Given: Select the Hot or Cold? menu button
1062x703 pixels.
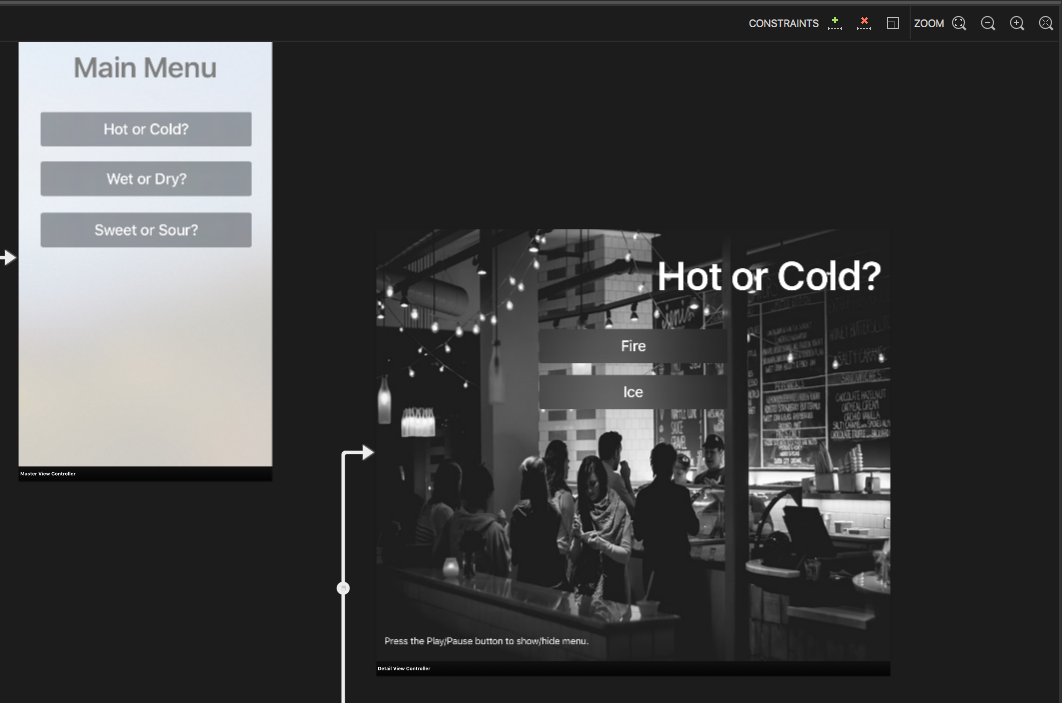Looking at the screenshot, I should pyautogui.click(x=145, y=128).
